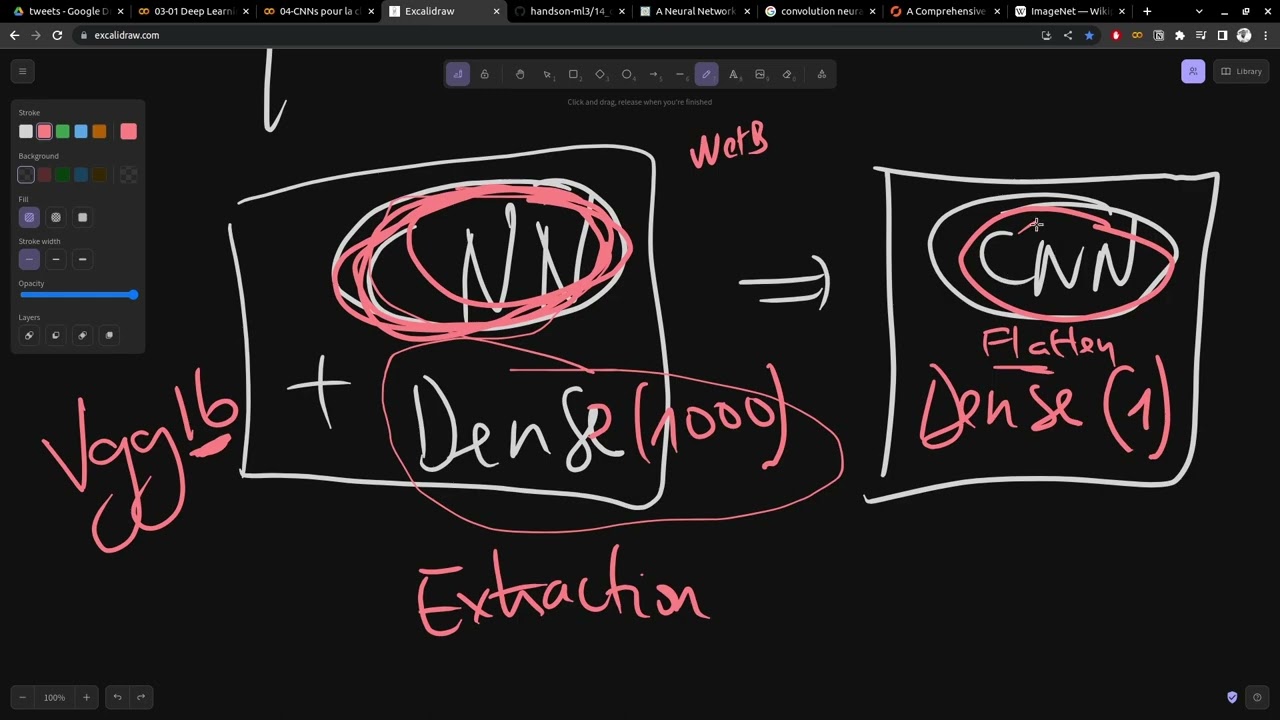Open Chrome extensions puzzle icon
The image size is (1280, 720).
[x=1180, y=35]
